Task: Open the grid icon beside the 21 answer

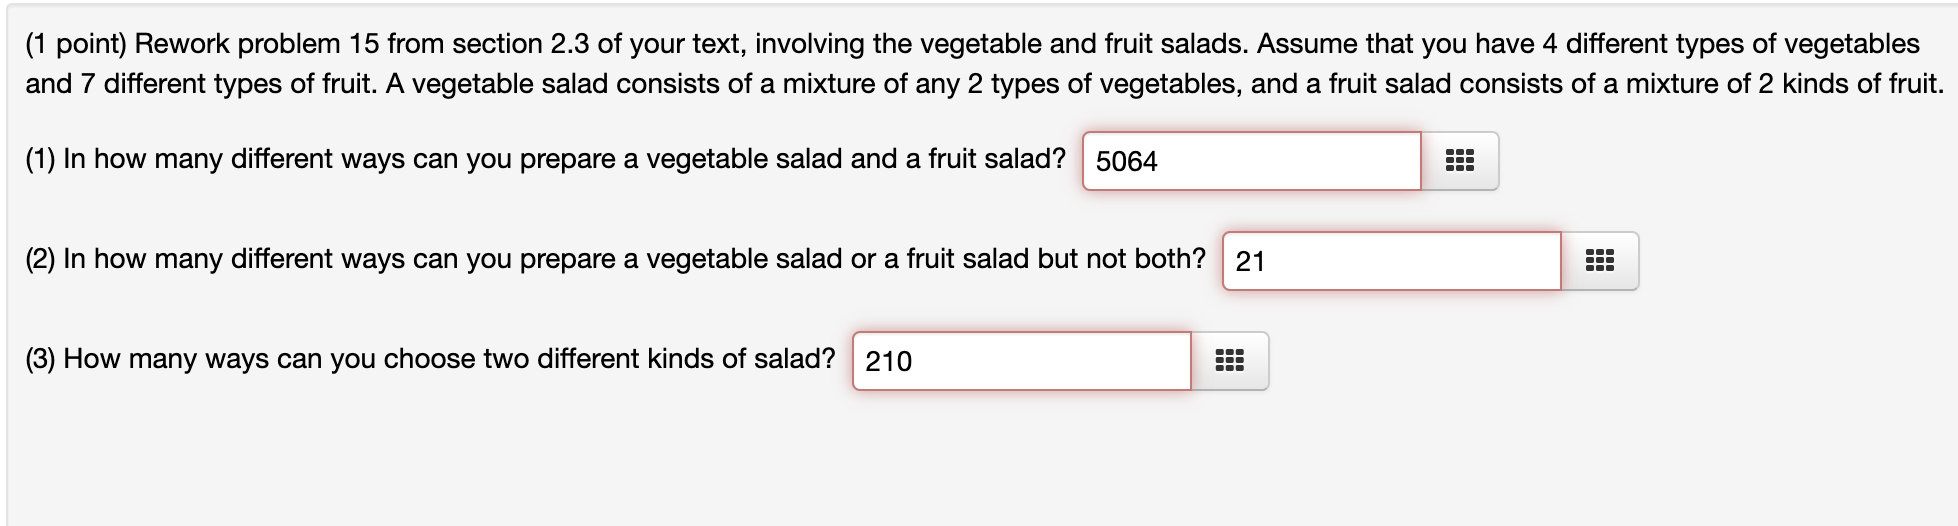Action: 1599,261
